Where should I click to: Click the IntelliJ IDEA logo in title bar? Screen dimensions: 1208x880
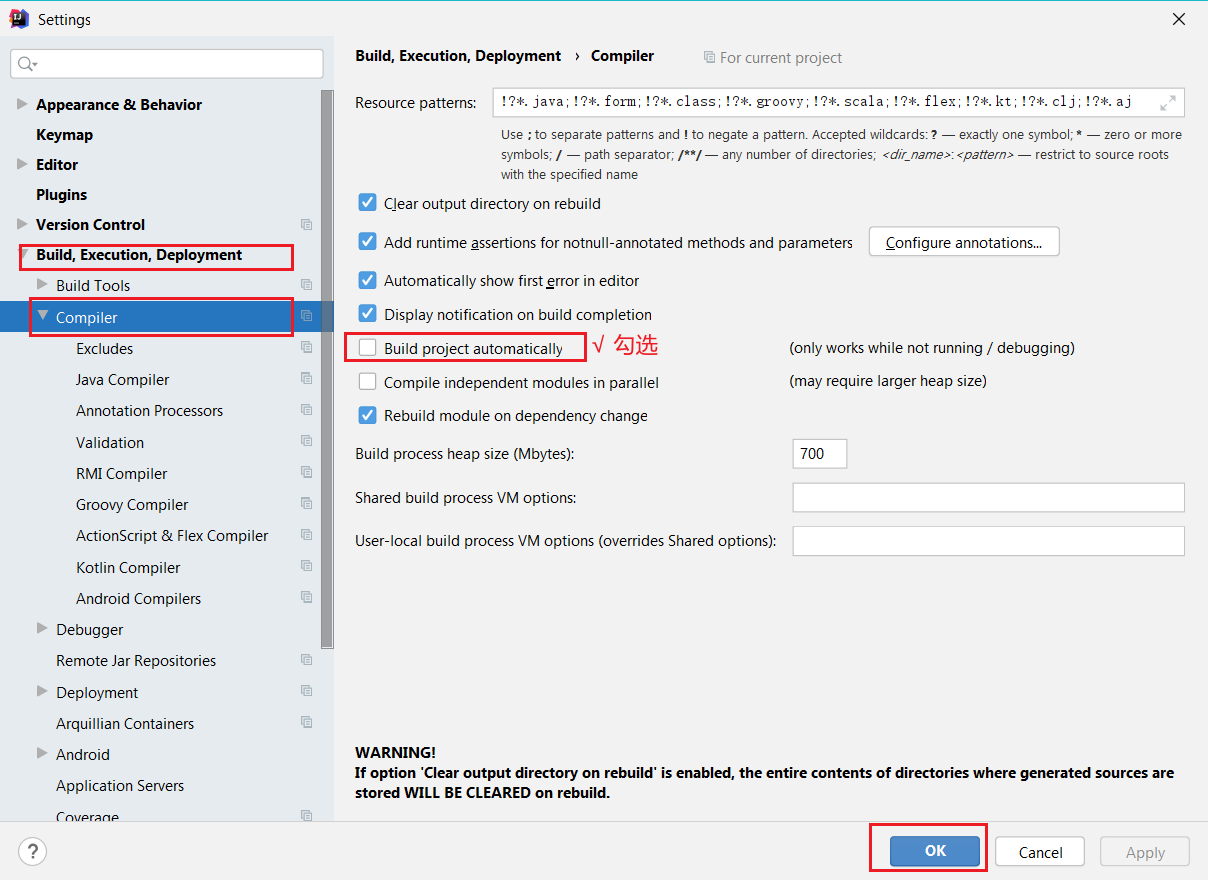[x=19, y=19]
